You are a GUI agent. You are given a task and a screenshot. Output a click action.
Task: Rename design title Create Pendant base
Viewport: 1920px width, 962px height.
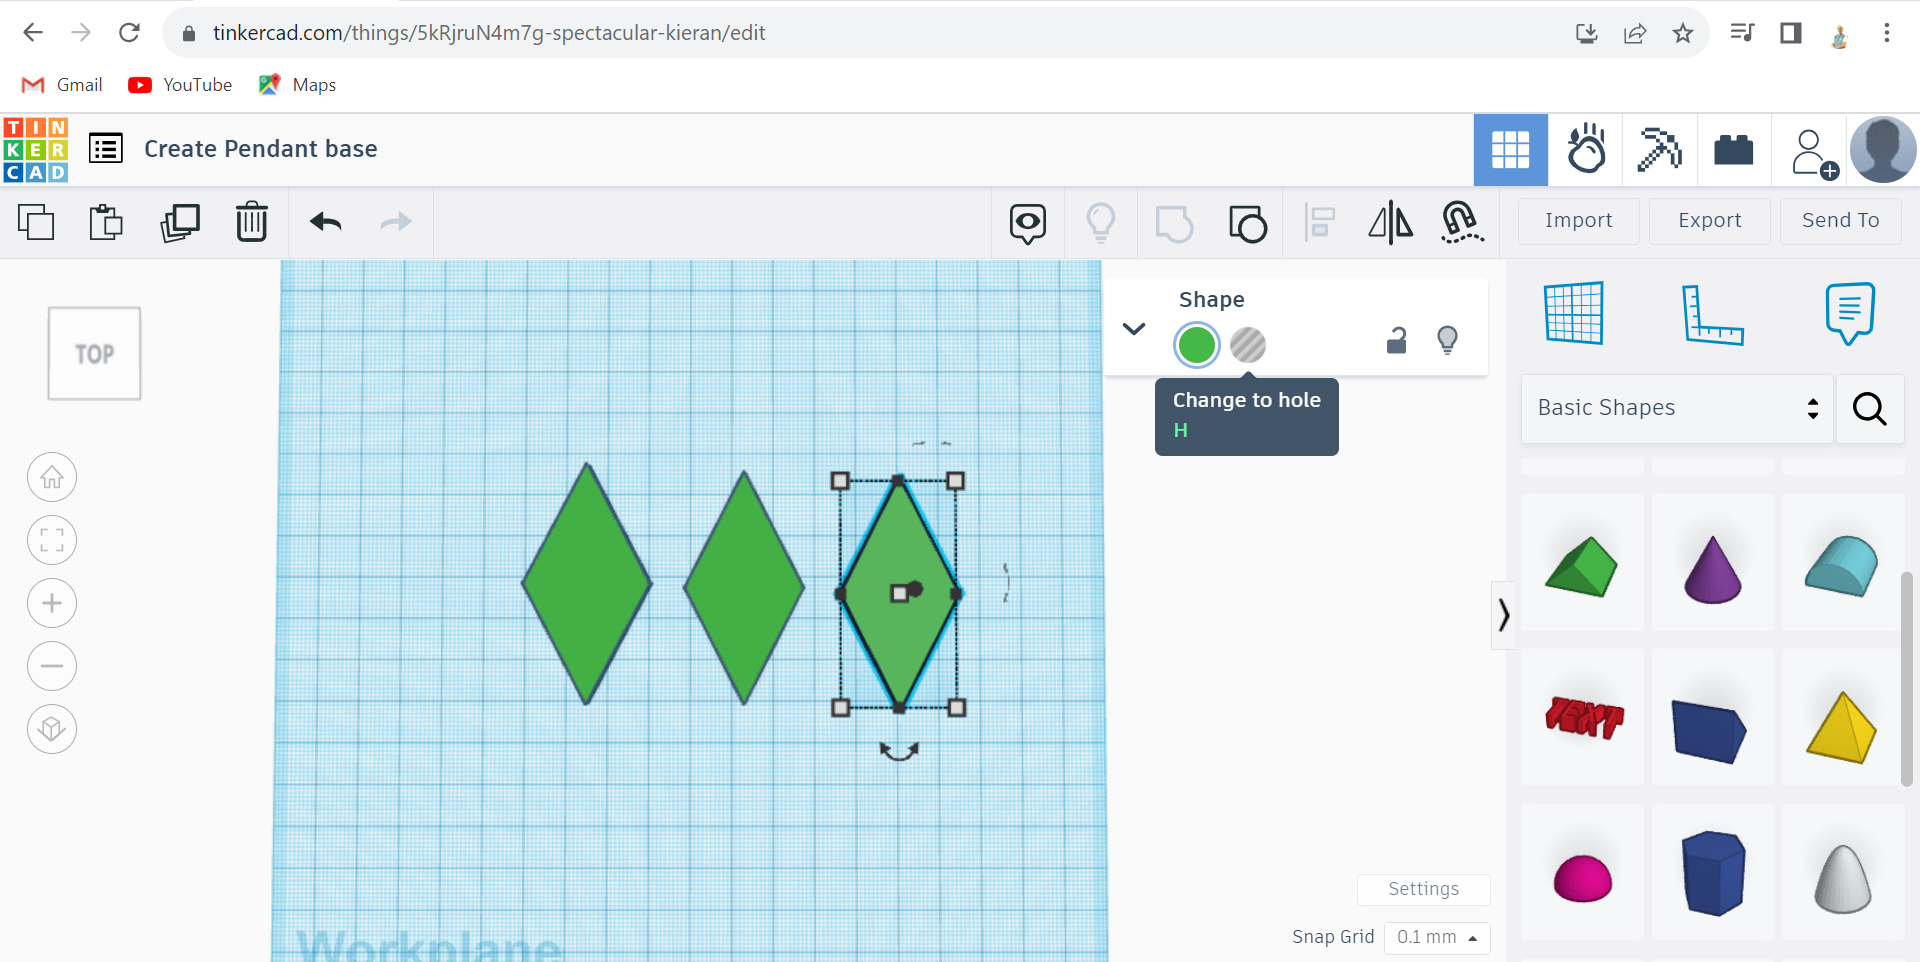(261, 149)
